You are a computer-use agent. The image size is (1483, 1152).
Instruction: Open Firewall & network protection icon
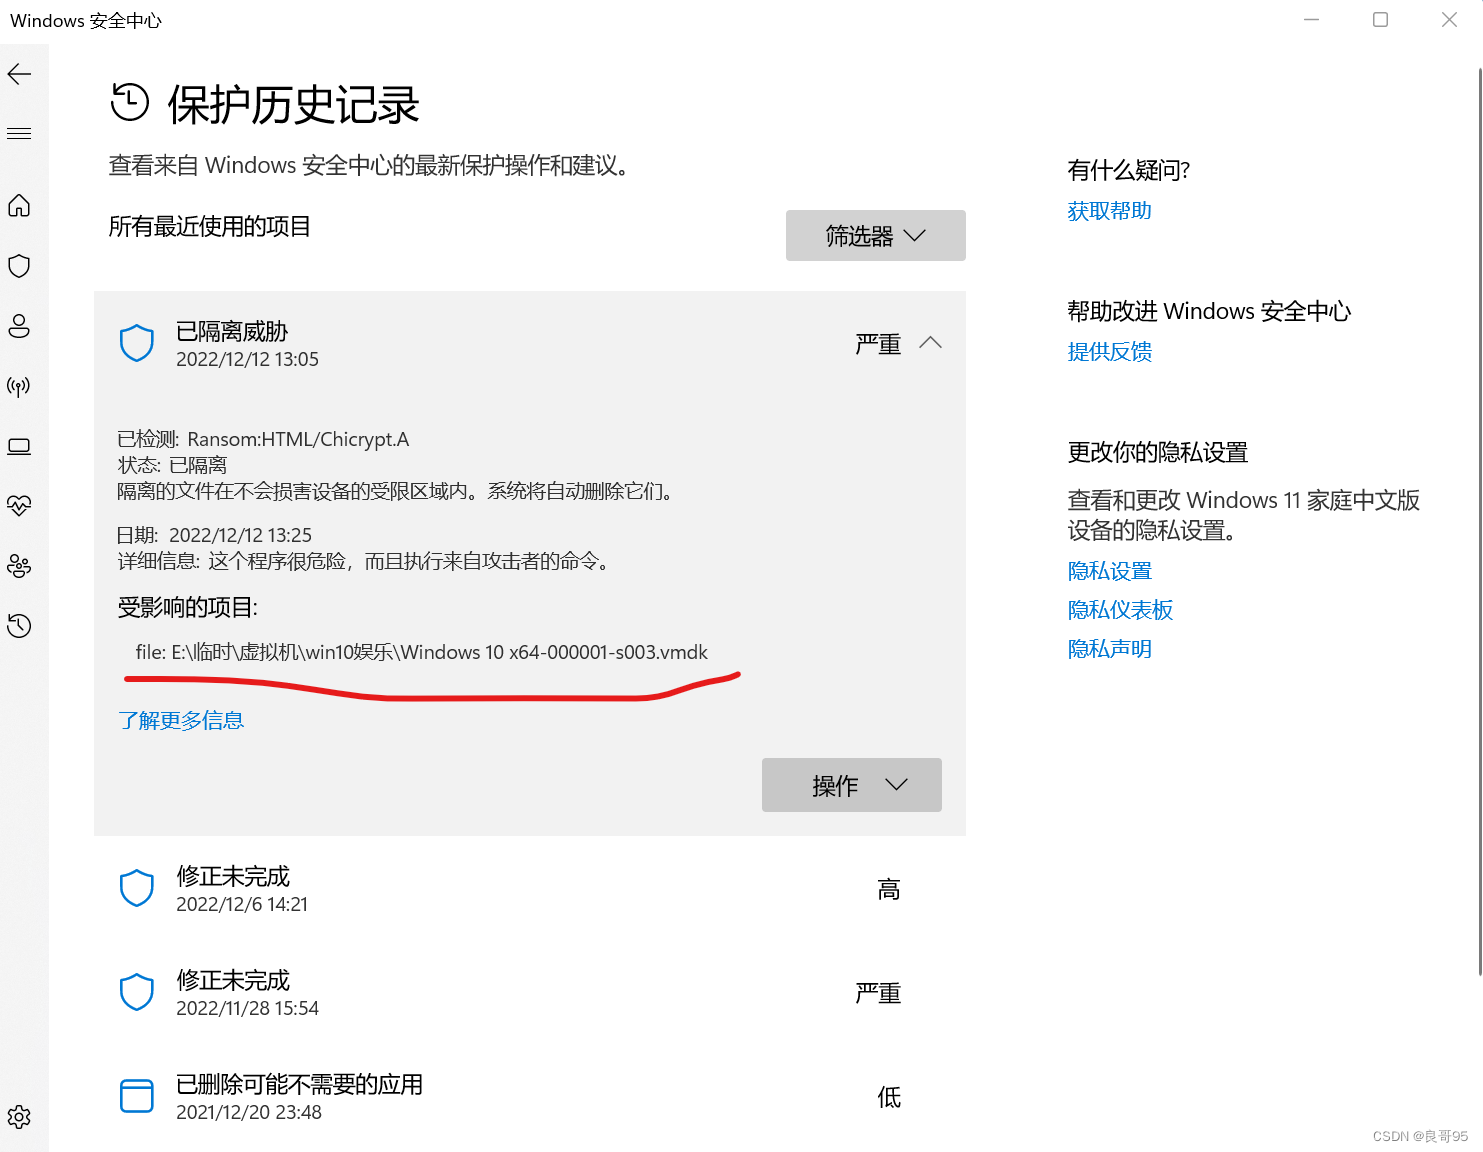(x=19, y=386)
